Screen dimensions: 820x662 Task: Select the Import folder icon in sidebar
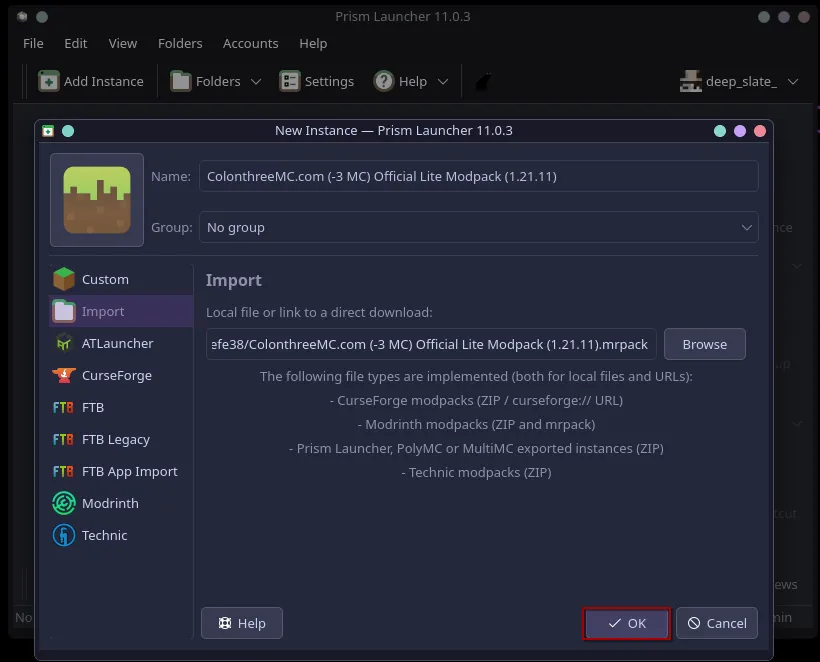click(x=64, y=311)
